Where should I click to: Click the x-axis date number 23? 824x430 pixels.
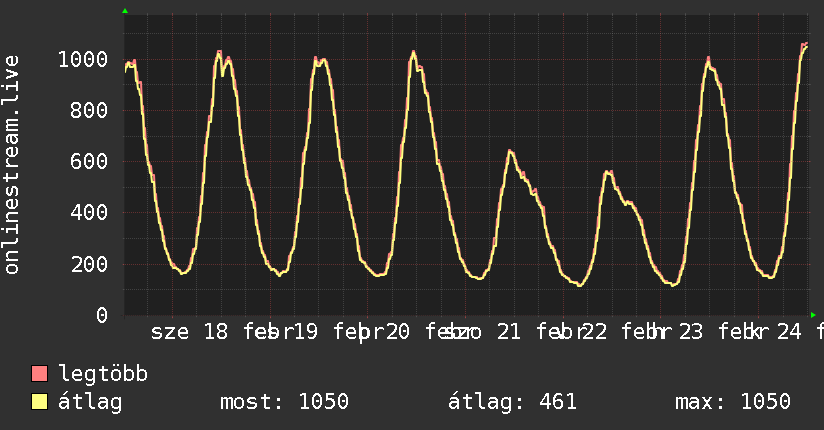click(691, 332)
